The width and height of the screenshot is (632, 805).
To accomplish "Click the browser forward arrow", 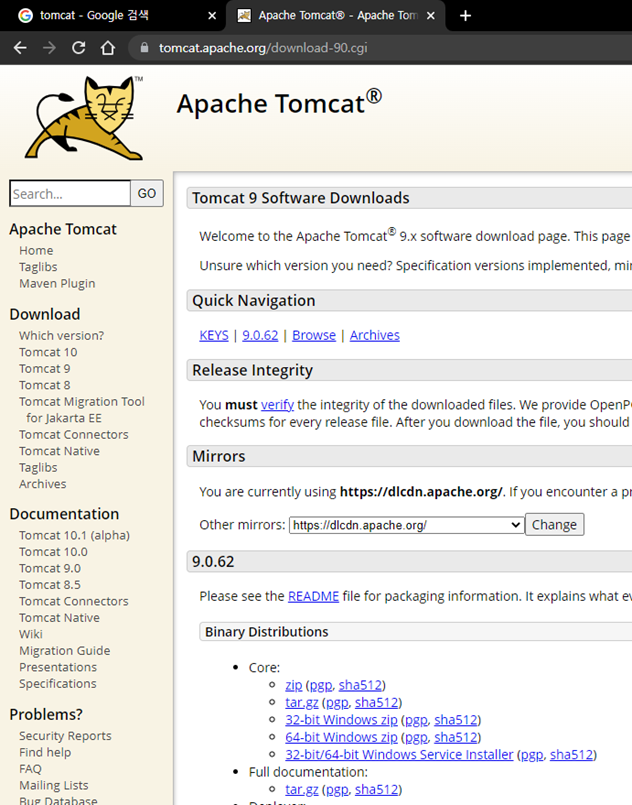I will coord(49,48).
